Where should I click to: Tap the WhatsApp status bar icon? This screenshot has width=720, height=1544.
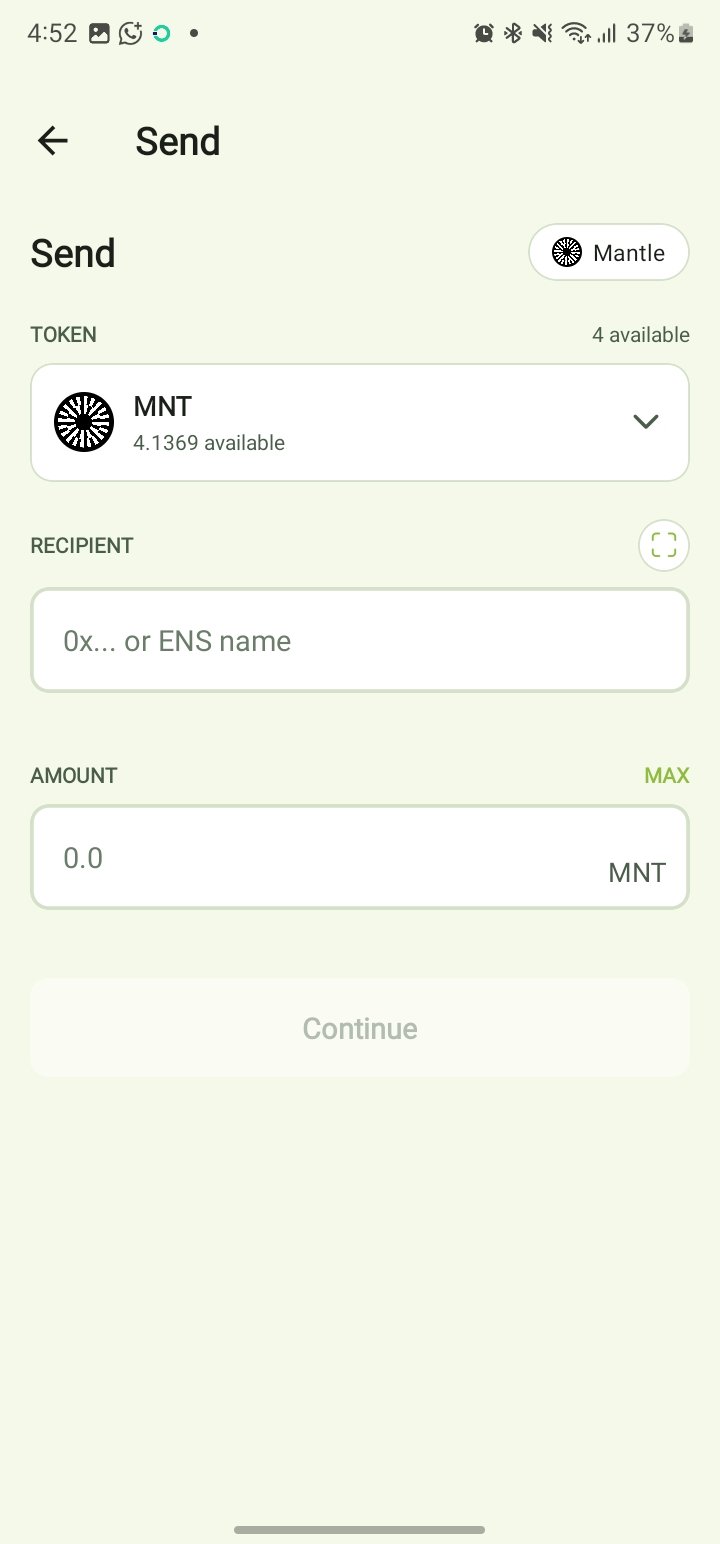point(130,33)
